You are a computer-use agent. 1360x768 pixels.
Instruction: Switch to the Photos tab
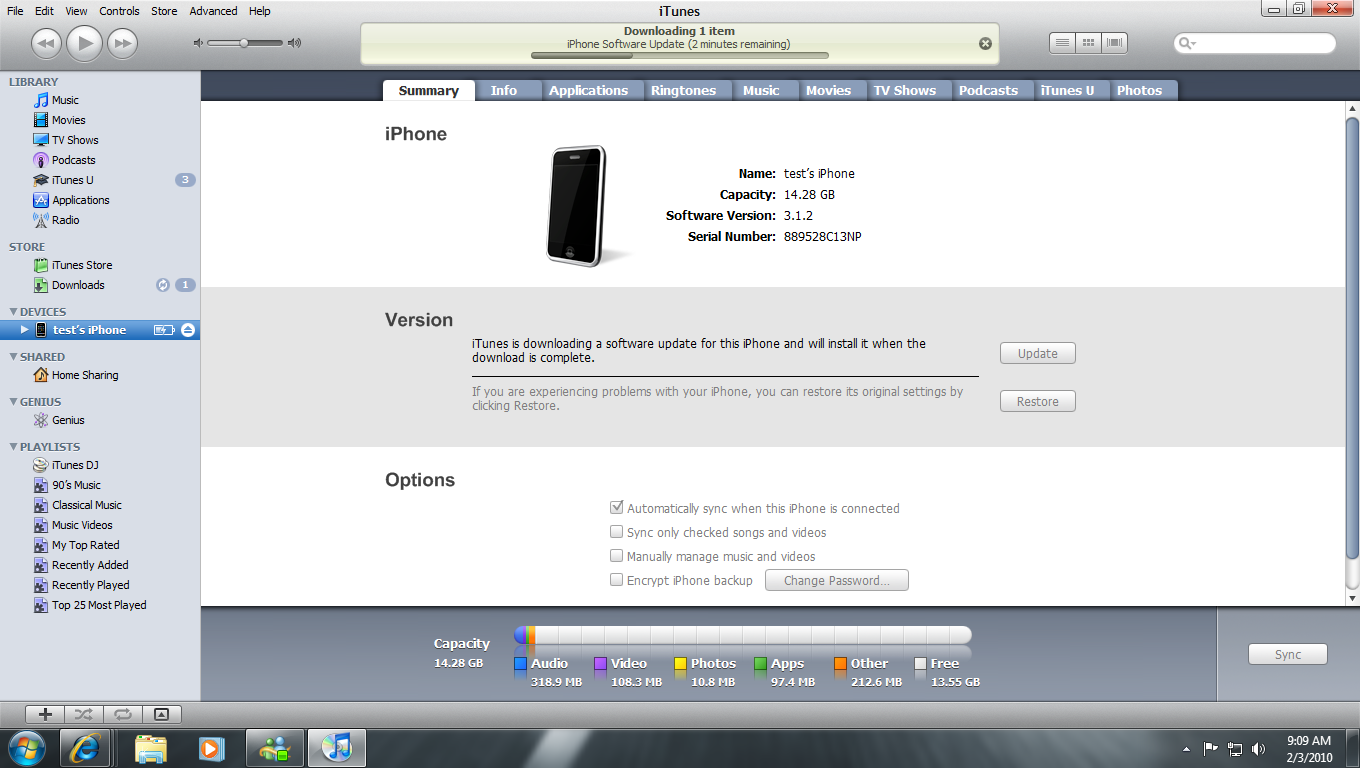(x=1140, y=90)
